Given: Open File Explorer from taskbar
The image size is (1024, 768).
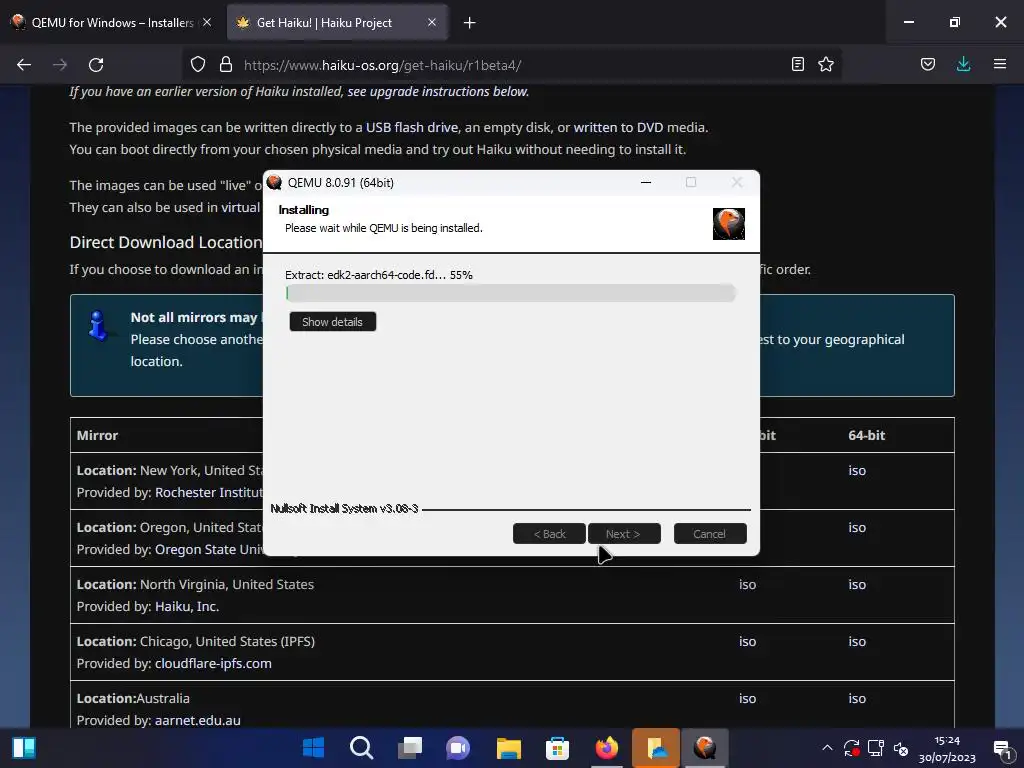Looking at the screenshot, I should [x=508, y=748].
